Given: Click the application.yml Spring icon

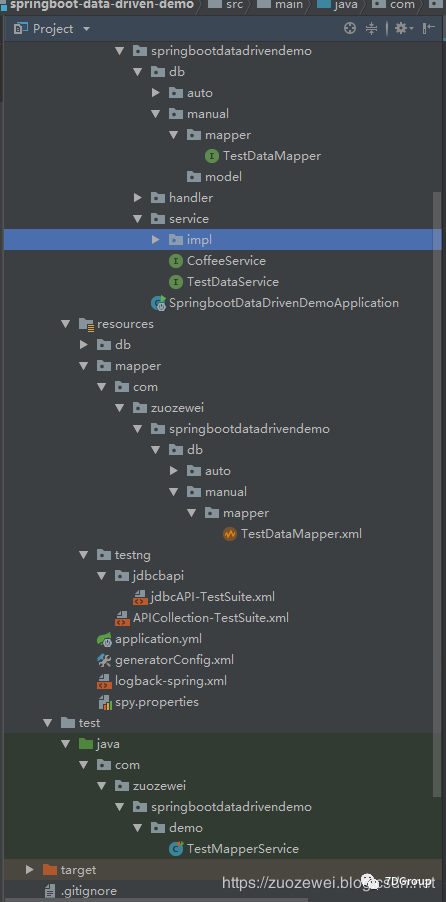Looking at the screenshot, I should 104,639.
